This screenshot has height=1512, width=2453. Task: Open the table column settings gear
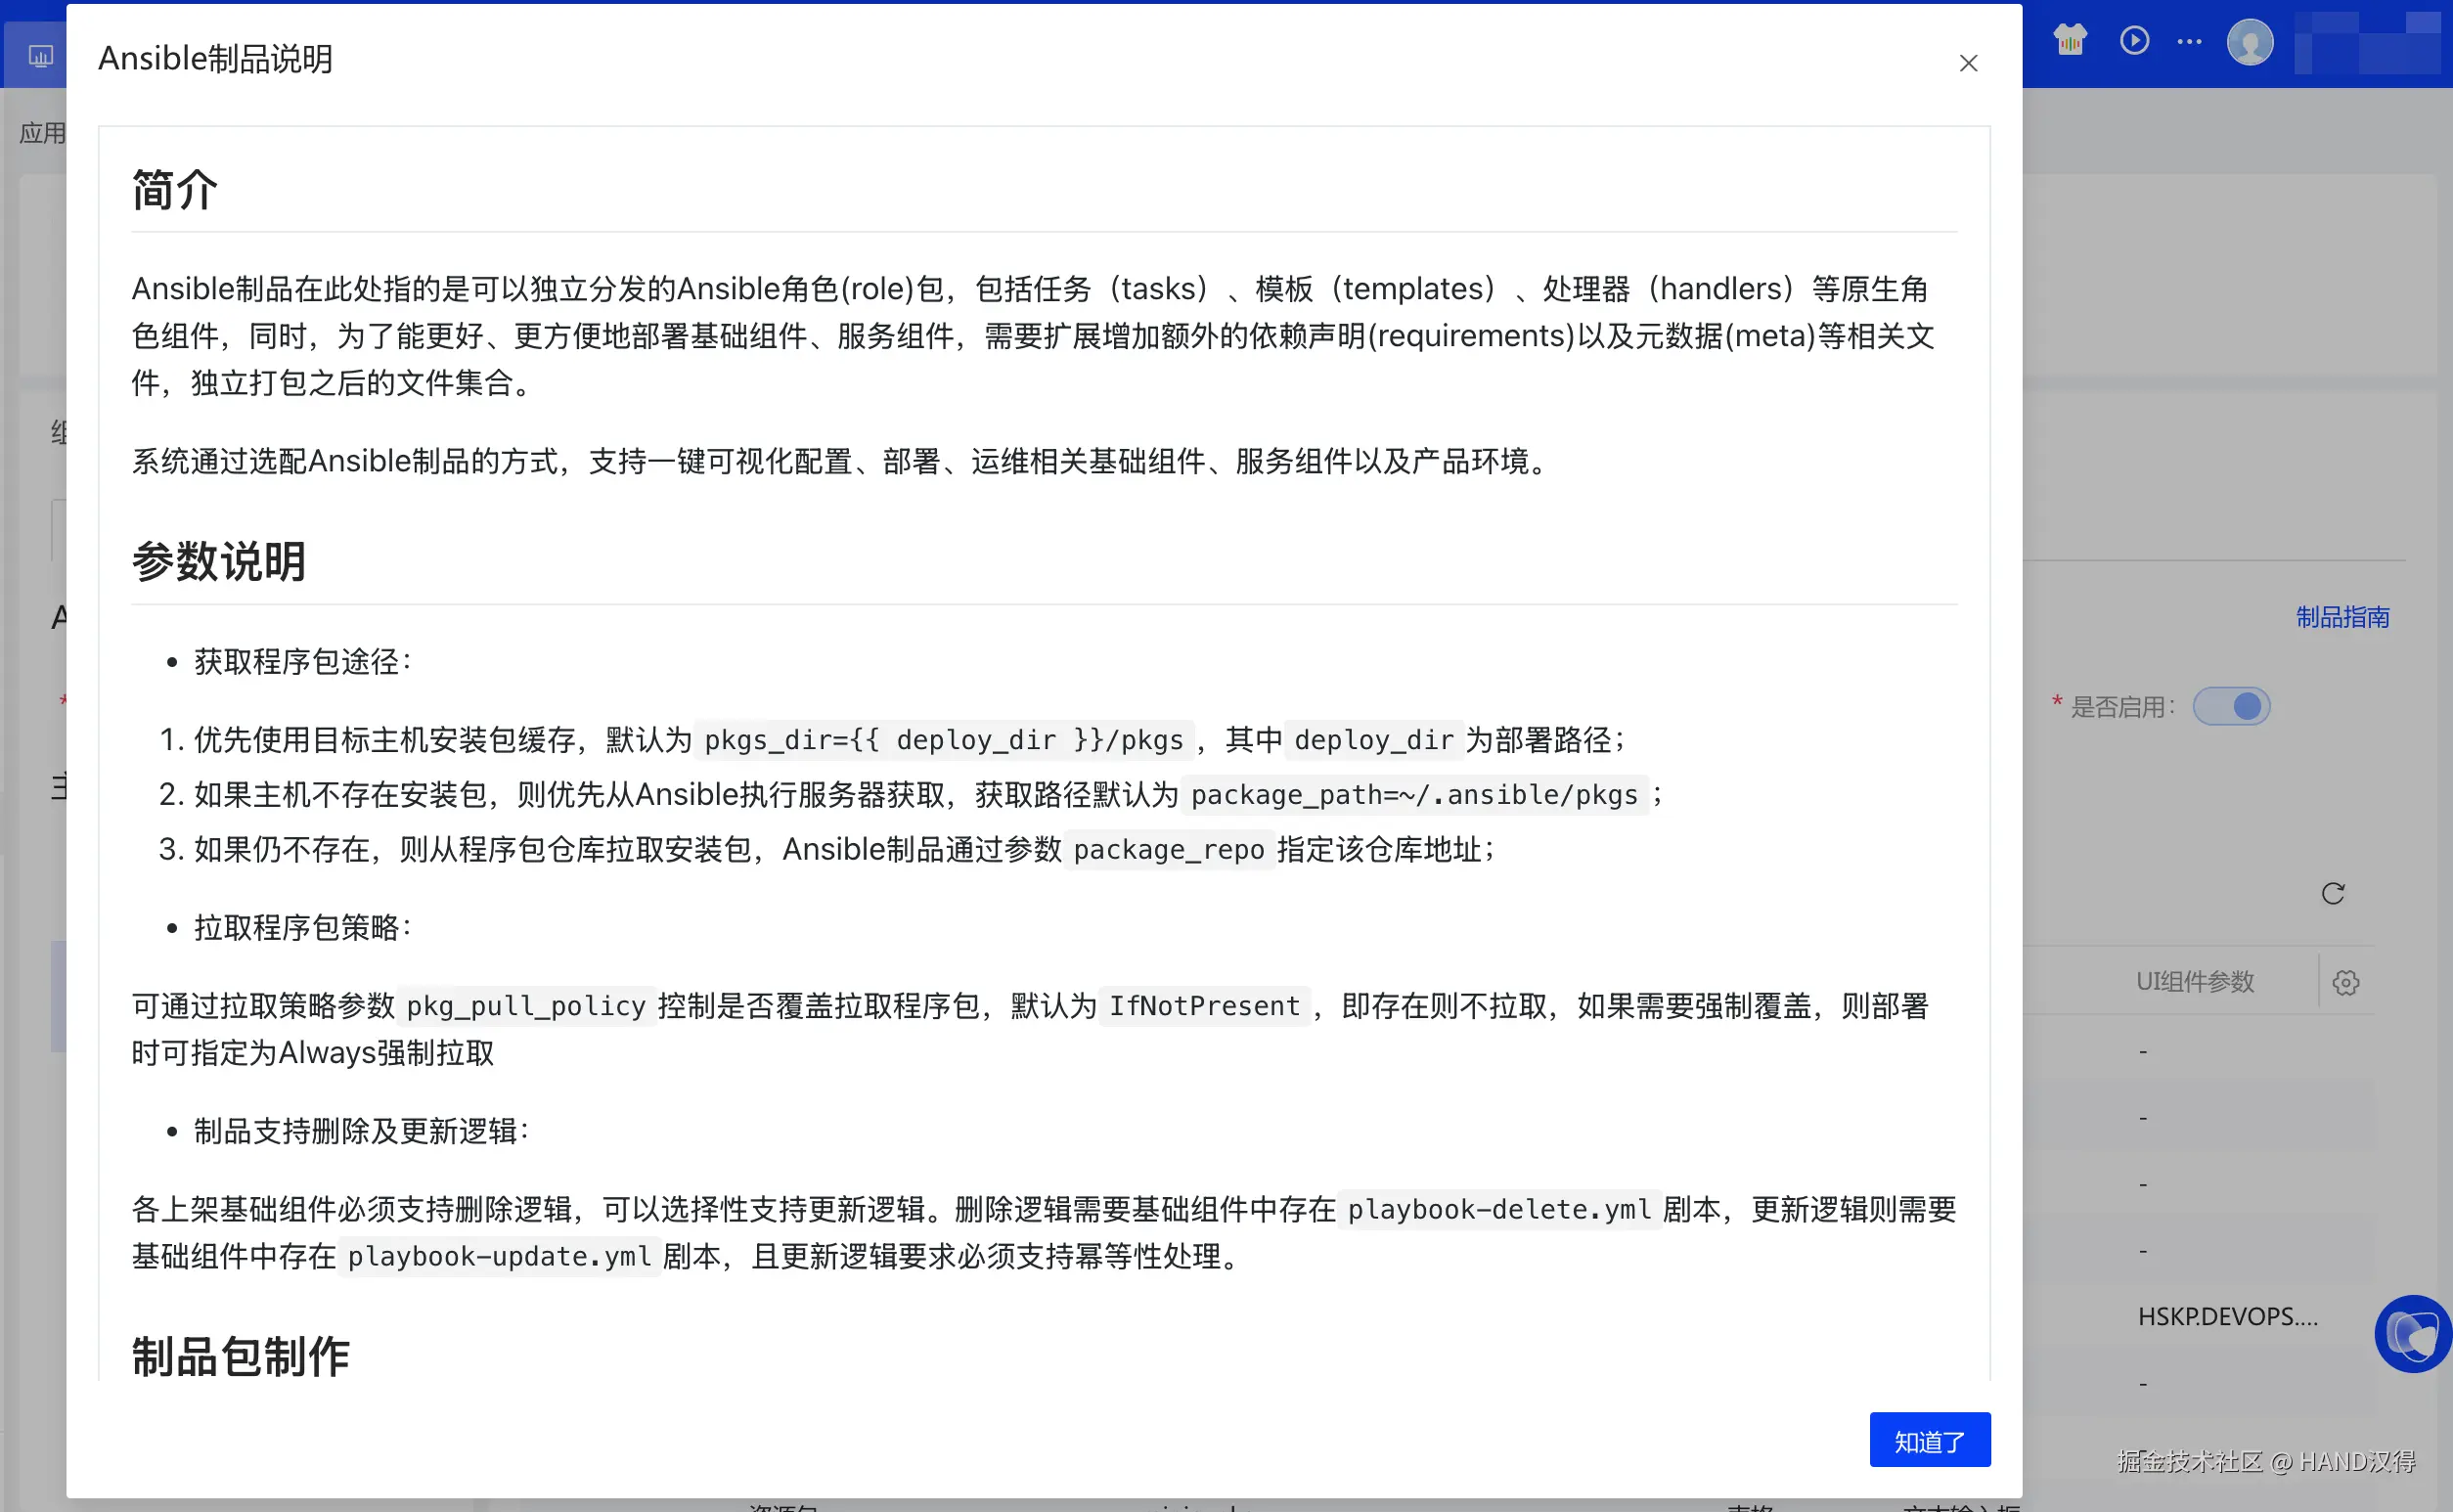point(2345,982)
